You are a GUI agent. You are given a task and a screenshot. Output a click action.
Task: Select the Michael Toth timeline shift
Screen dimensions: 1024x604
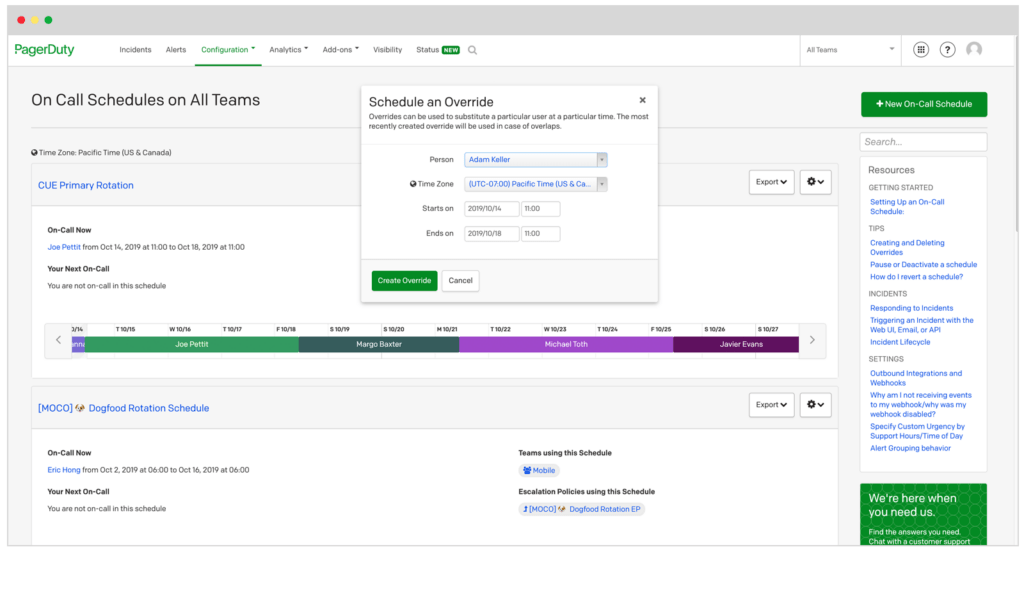566,344
